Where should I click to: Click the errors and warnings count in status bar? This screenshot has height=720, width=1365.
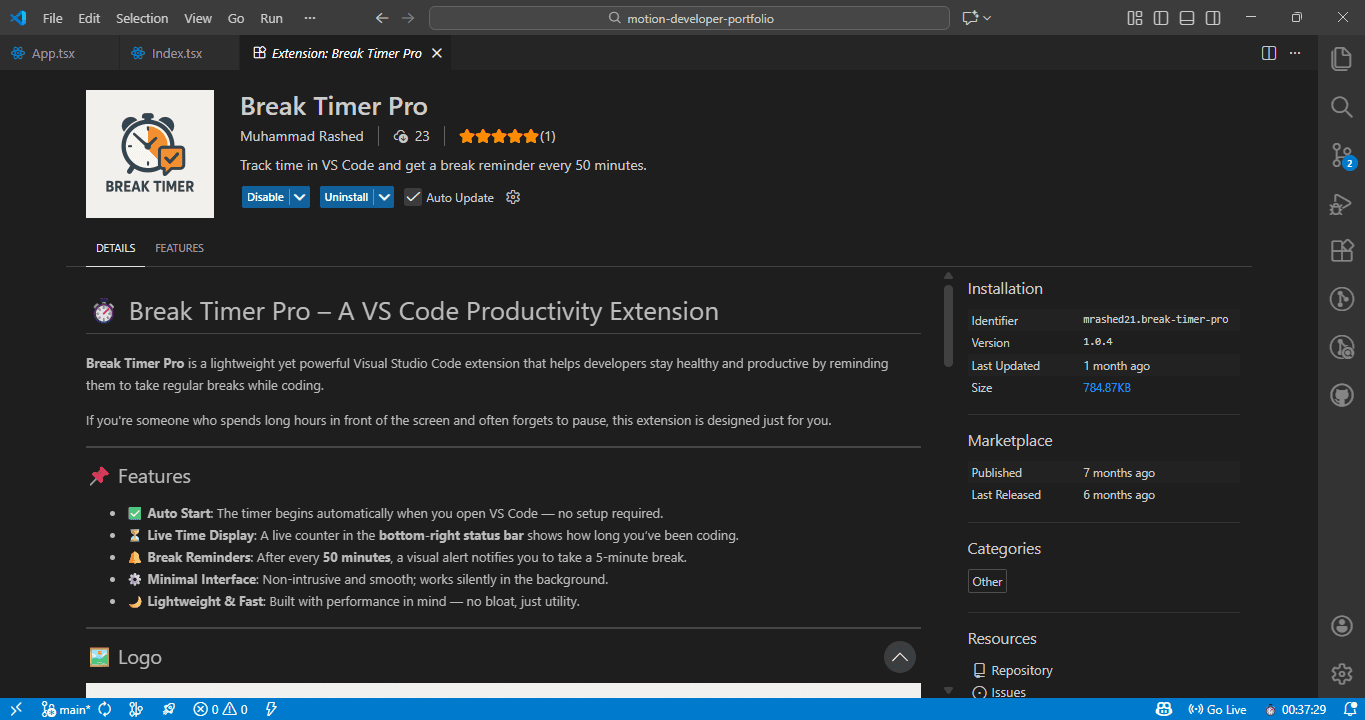pyautogui.click(x=220, y=709)
